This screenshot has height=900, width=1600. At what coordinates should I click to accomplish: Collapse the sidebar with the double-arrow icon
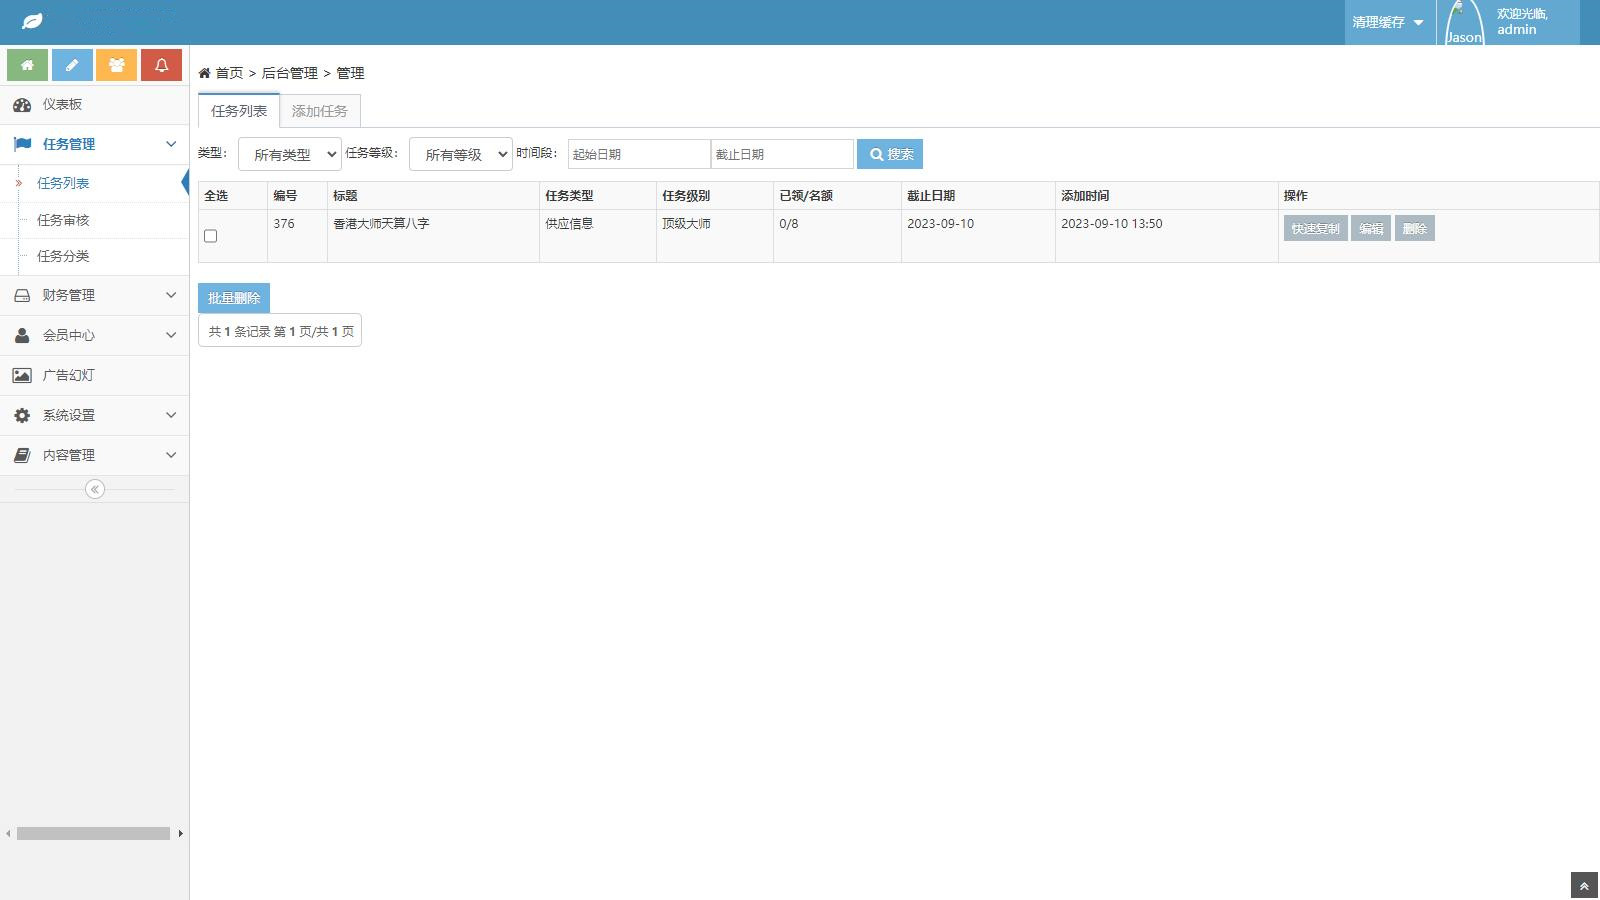pos(95,489)
